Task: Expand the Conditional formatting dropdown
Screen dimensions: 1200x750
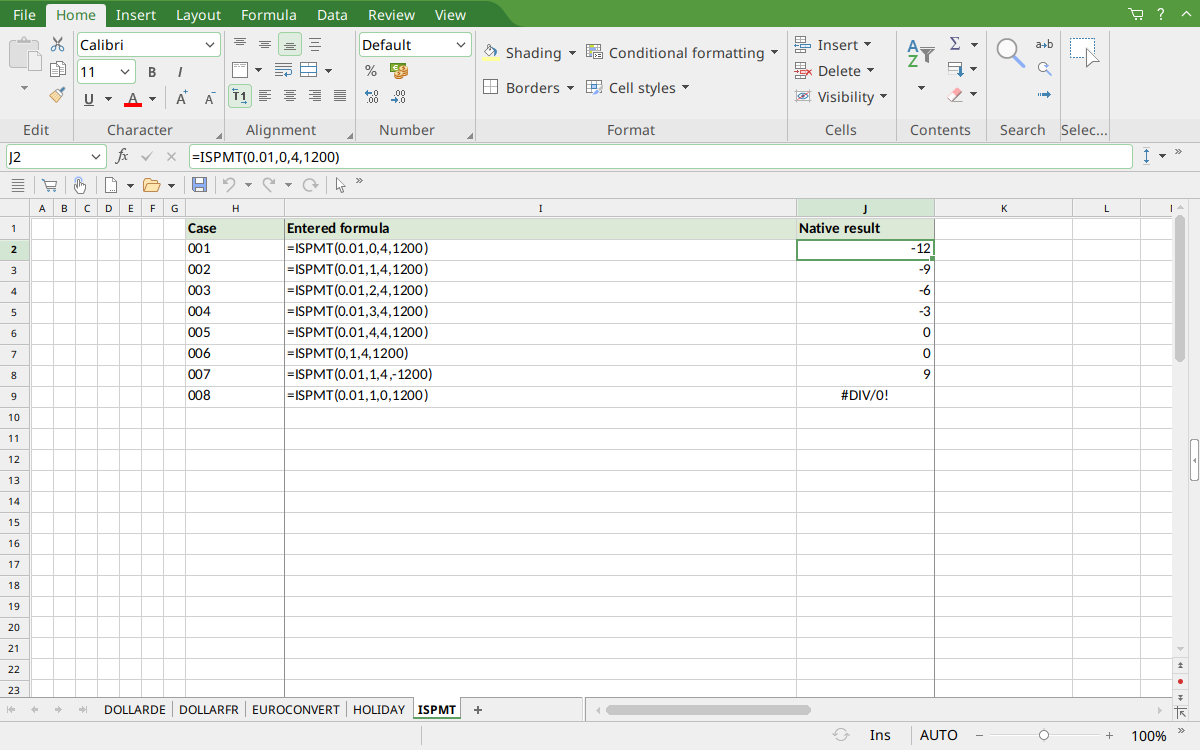Action: [774, 53]
